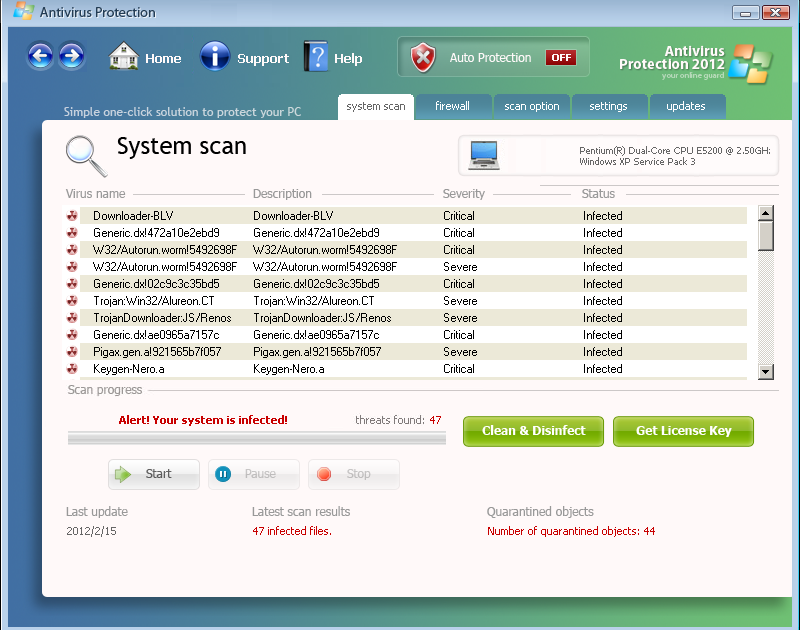Click the blue back arrow icon
The width and height of the screenshot is (800, 630).
40,56
